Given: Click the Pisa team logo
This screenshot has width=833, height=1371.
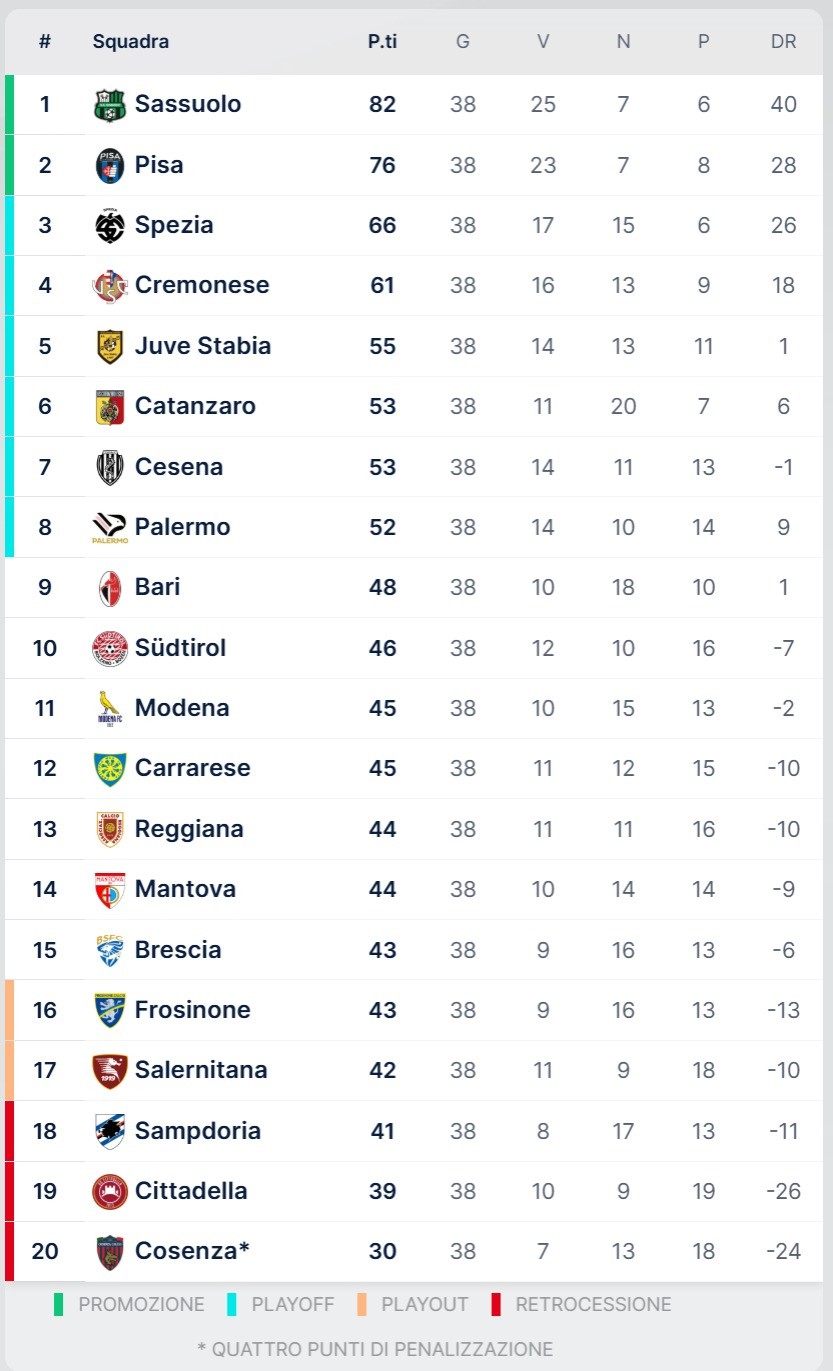Looking at the screenshot, I should coord(110,165).
